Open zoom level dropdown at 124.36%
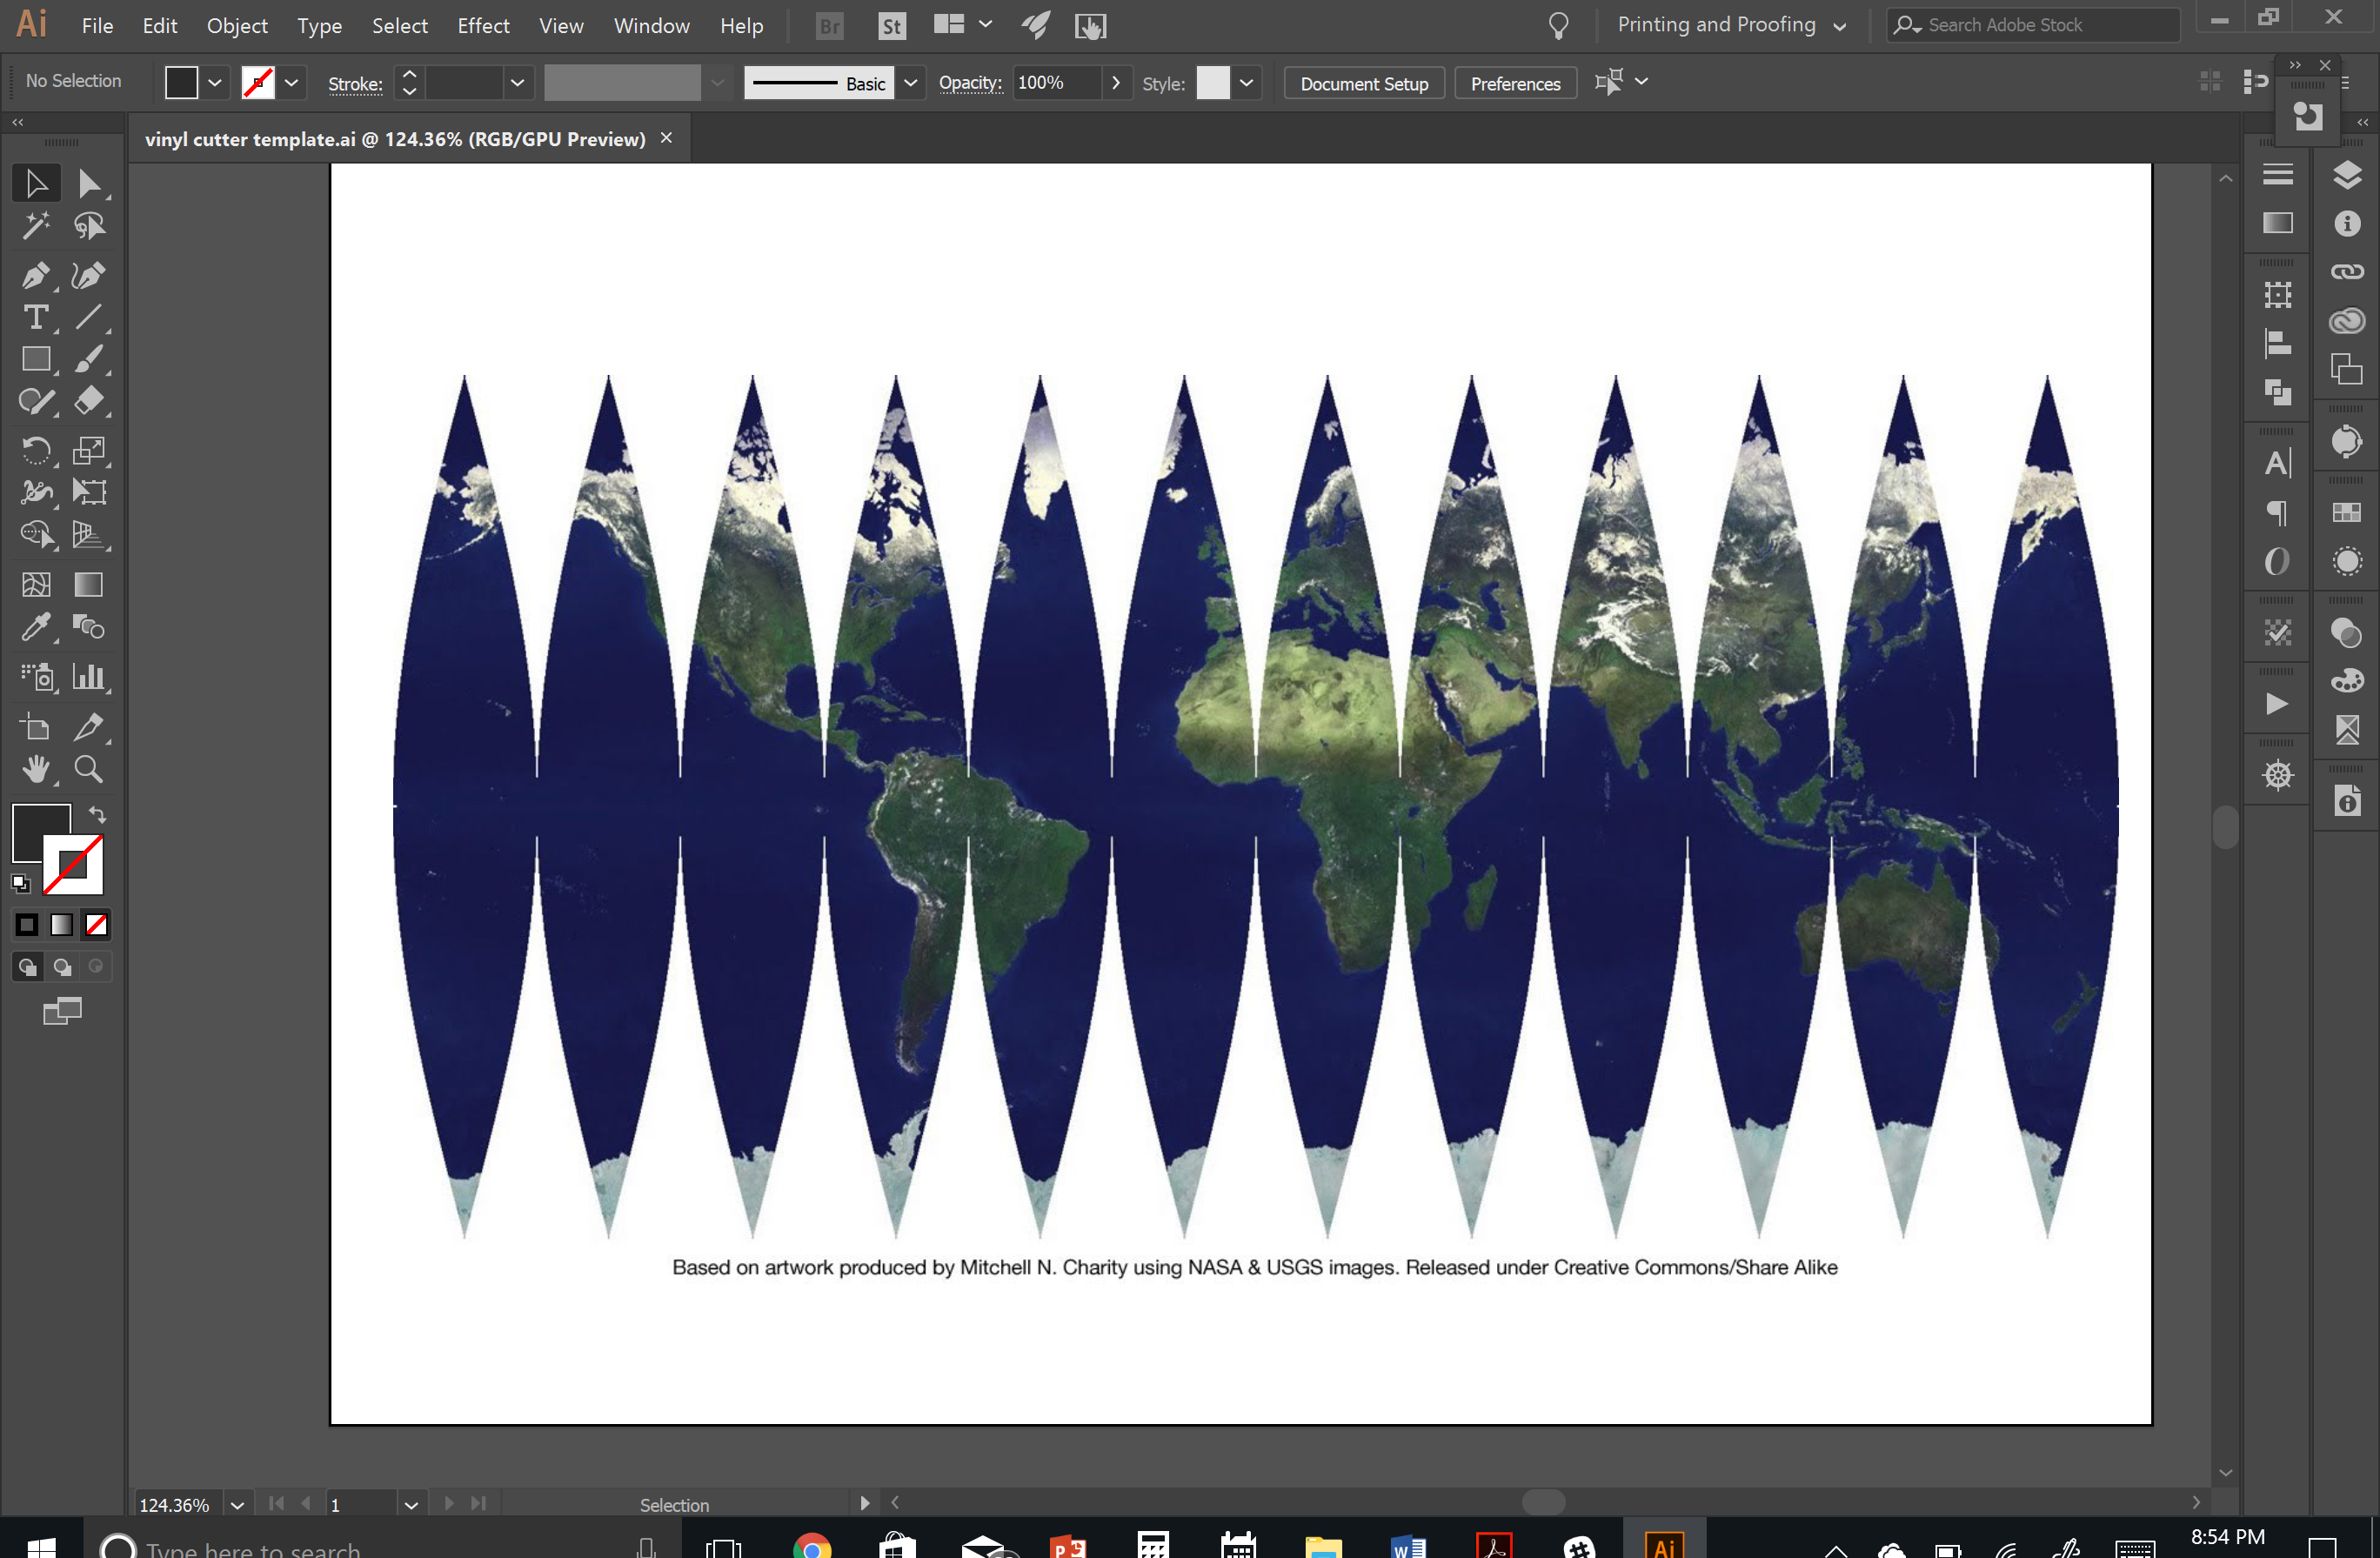Viewport: 2380px width, 1558px height. (237, 1504)
